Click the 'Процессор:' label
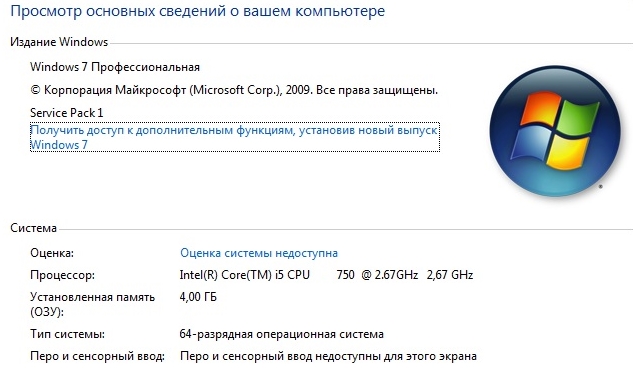The image size is (633, 376). pyautogui.click(x=63, y=275)
